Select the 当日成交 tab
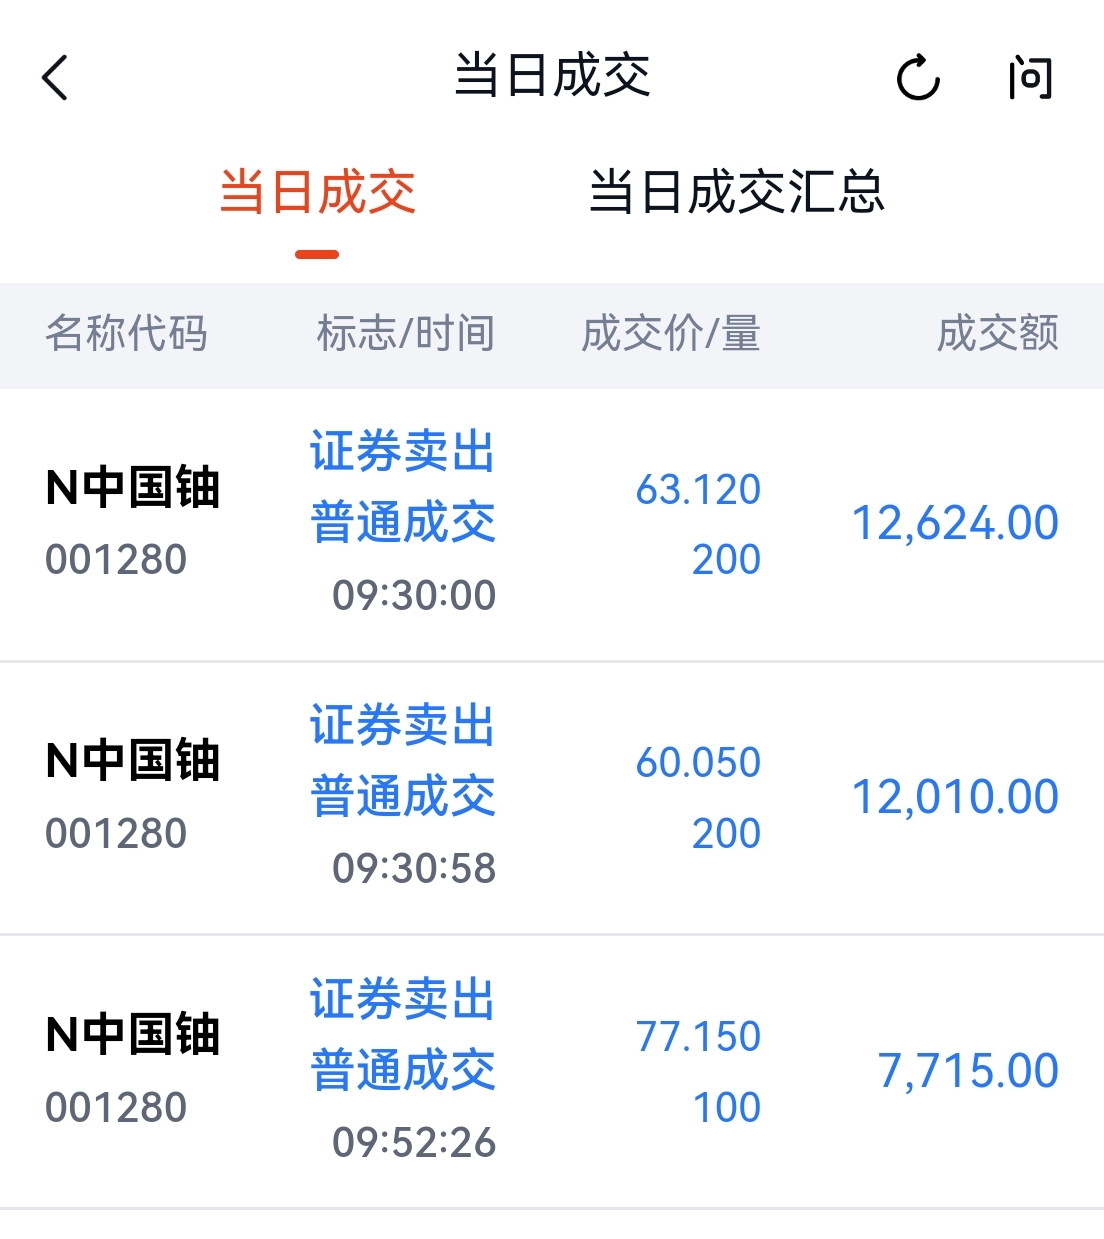Image resolution: width=1104 pixels, height=1239 pixels. pos(317,192)
